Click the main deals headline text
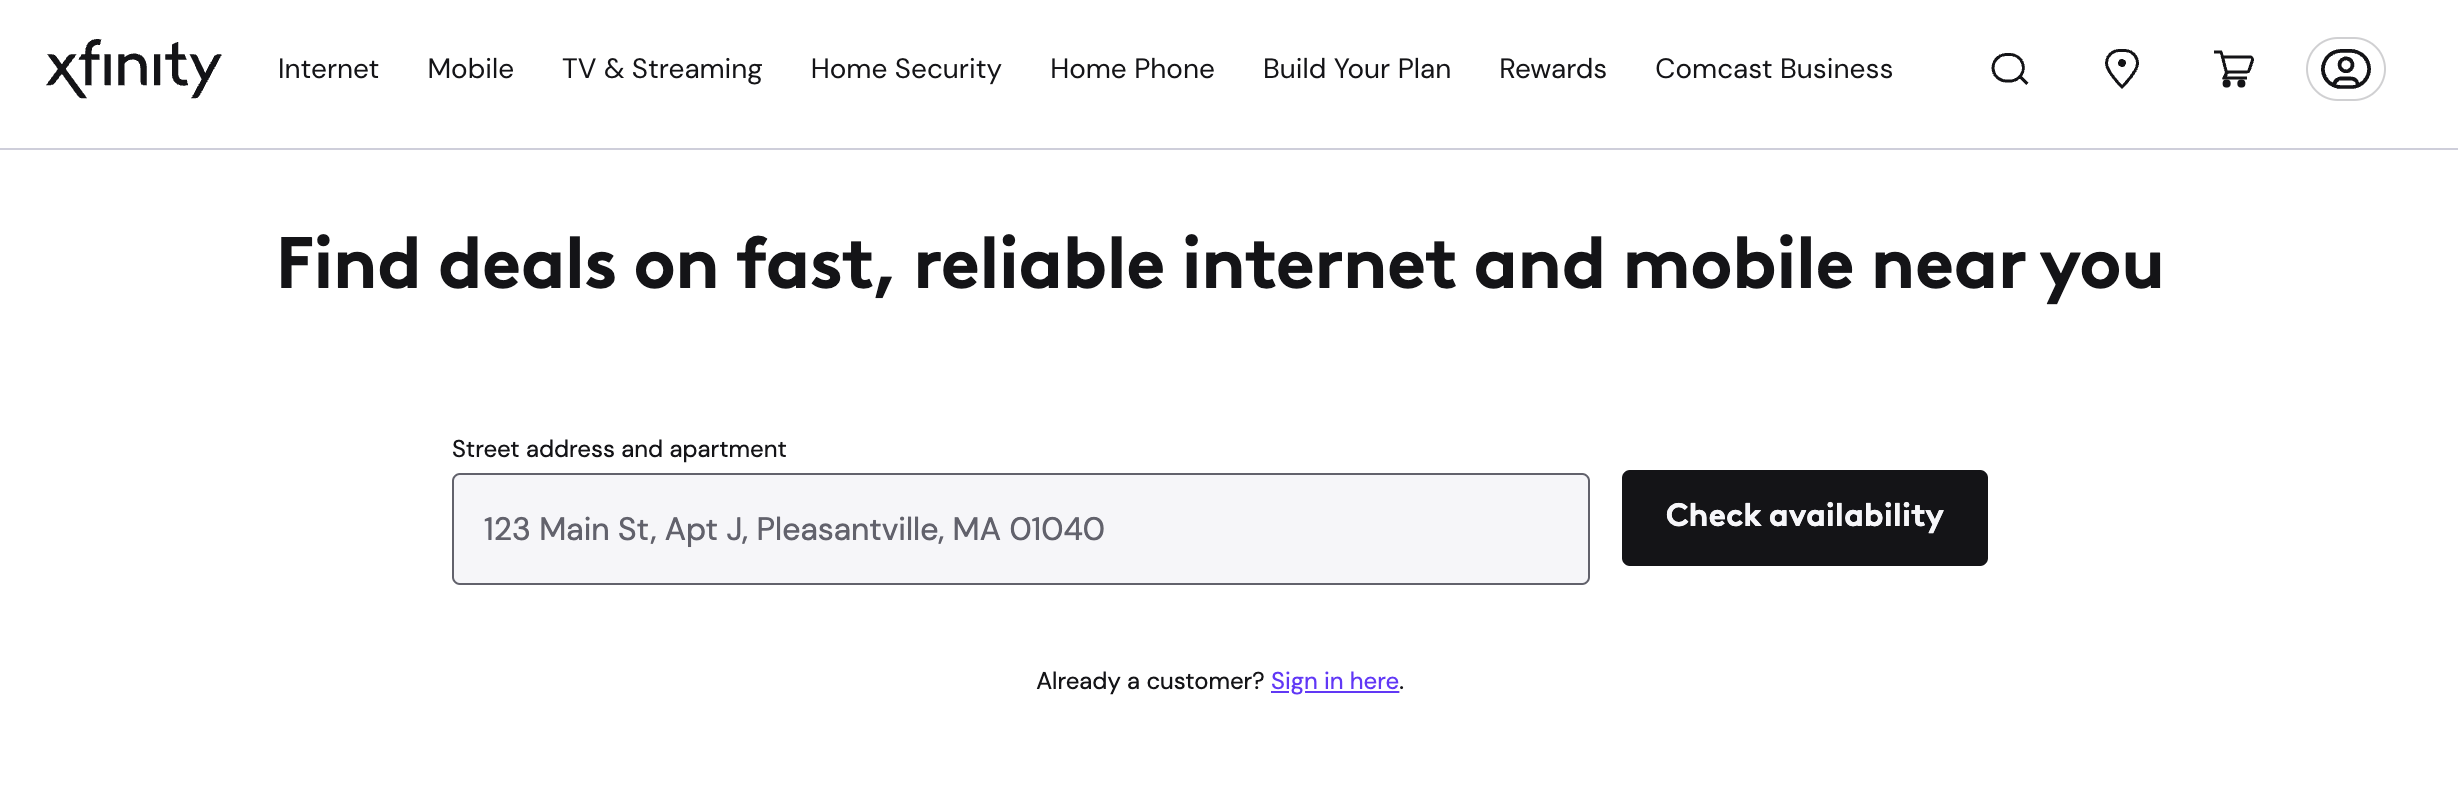 1220,263
